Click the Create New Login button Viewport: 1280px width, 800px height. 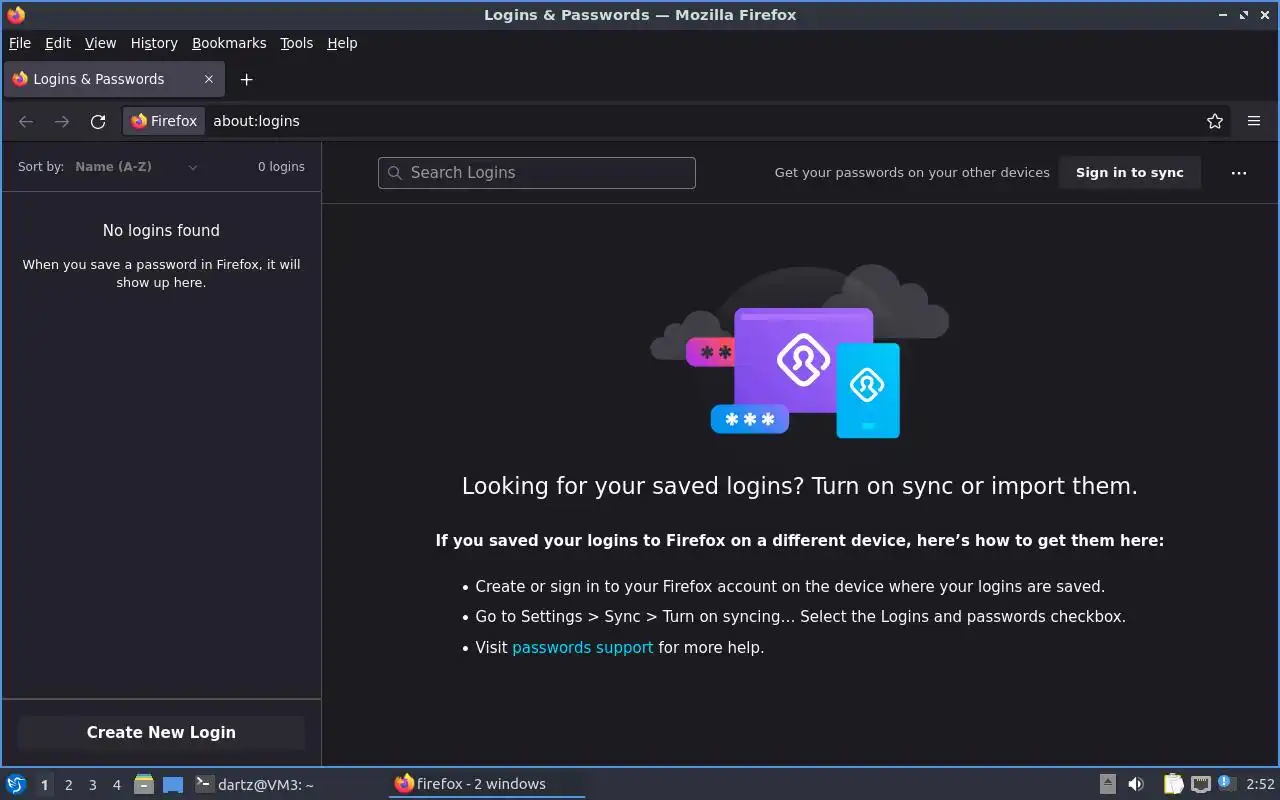[x=161, y=732]
